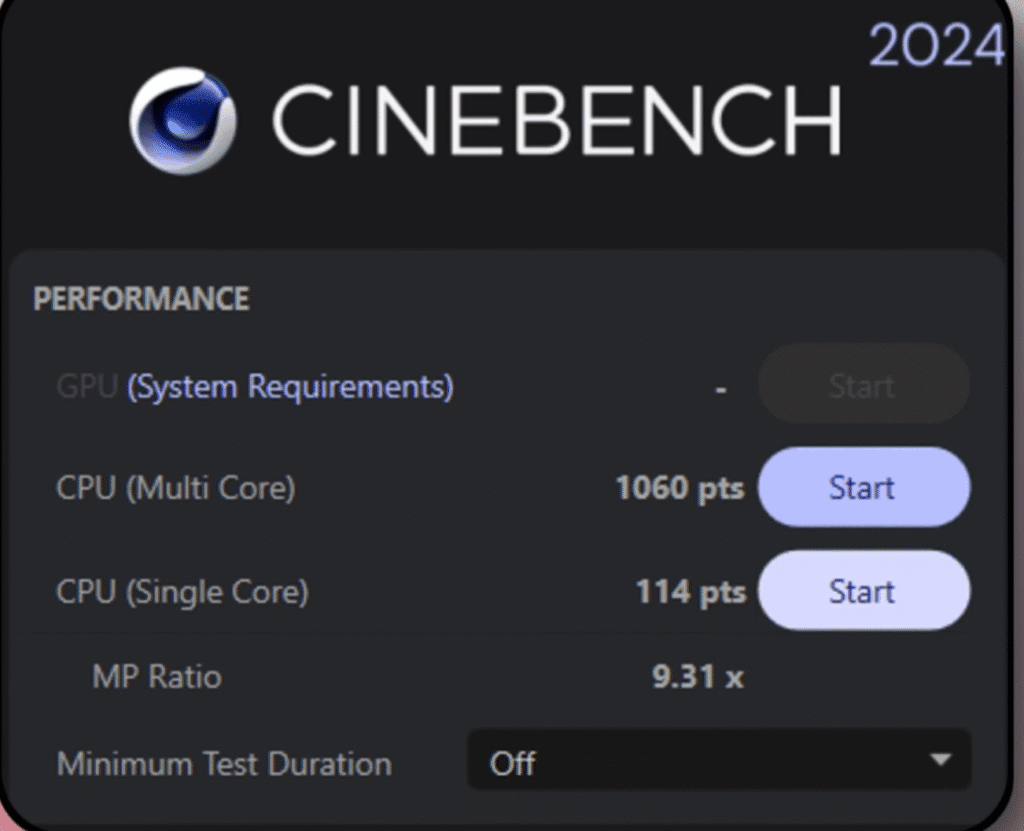This screenshot has height=831, width=1024.
Task: Click the GPU score dash placeholder
Action: (x=721, y=388)
